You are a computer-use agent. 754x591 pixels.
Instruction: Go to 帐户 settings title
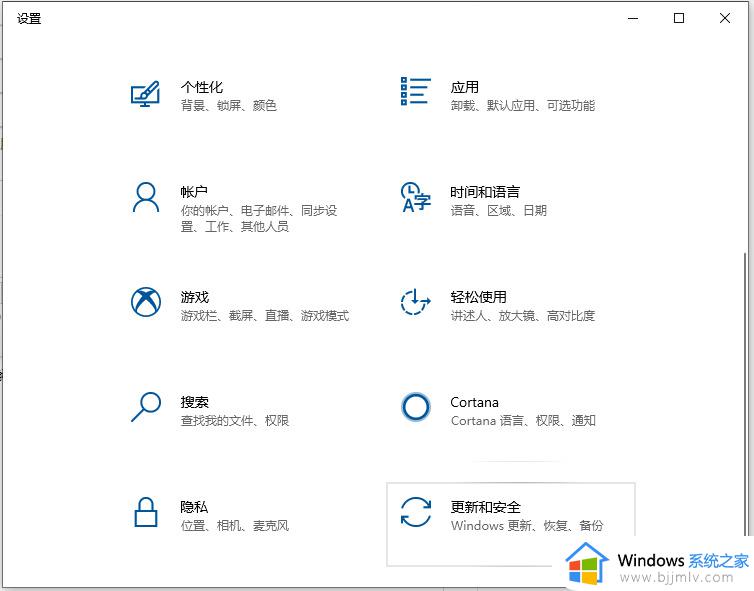(x=194, y=192)
